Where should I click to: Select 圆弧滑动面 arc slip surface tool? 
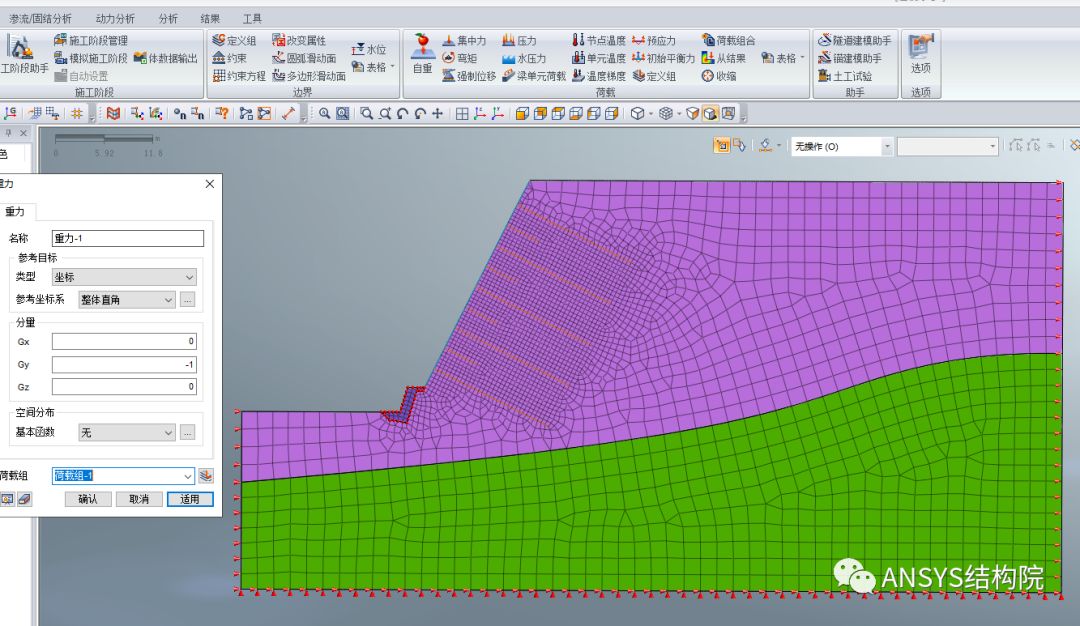tap(304, 59)
